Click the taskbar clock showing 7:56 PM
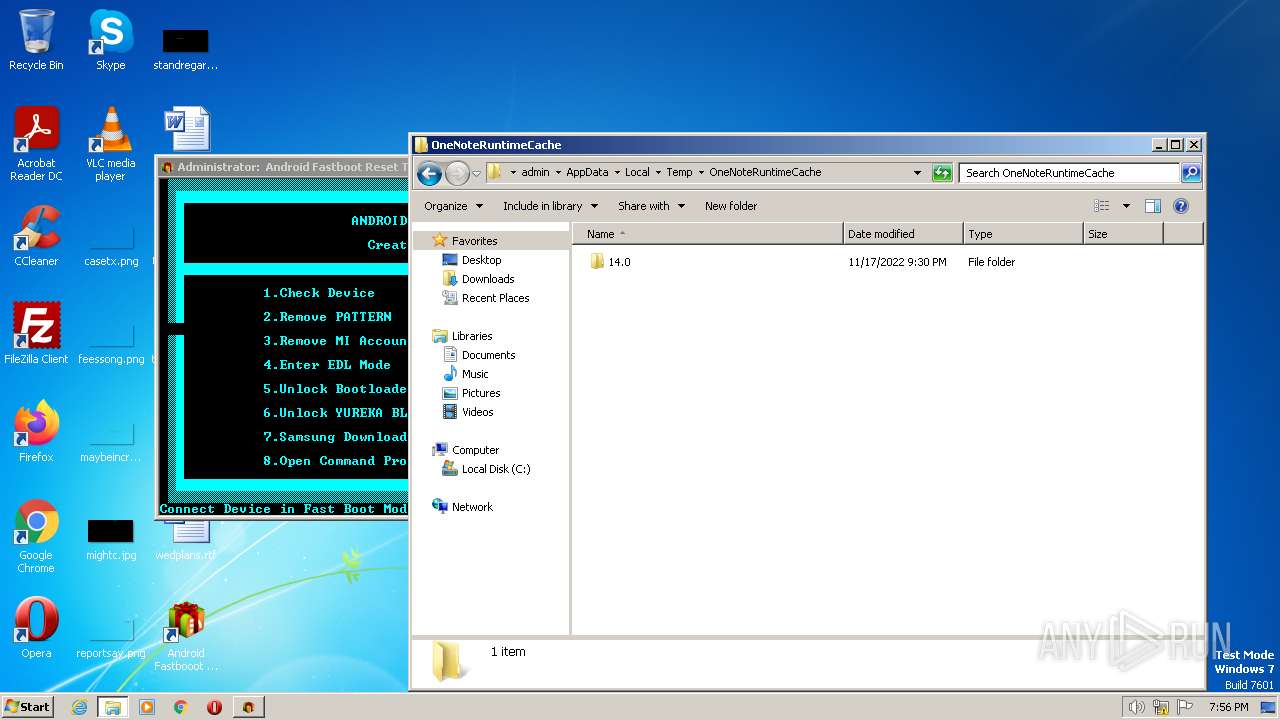 pos(1228,707)
